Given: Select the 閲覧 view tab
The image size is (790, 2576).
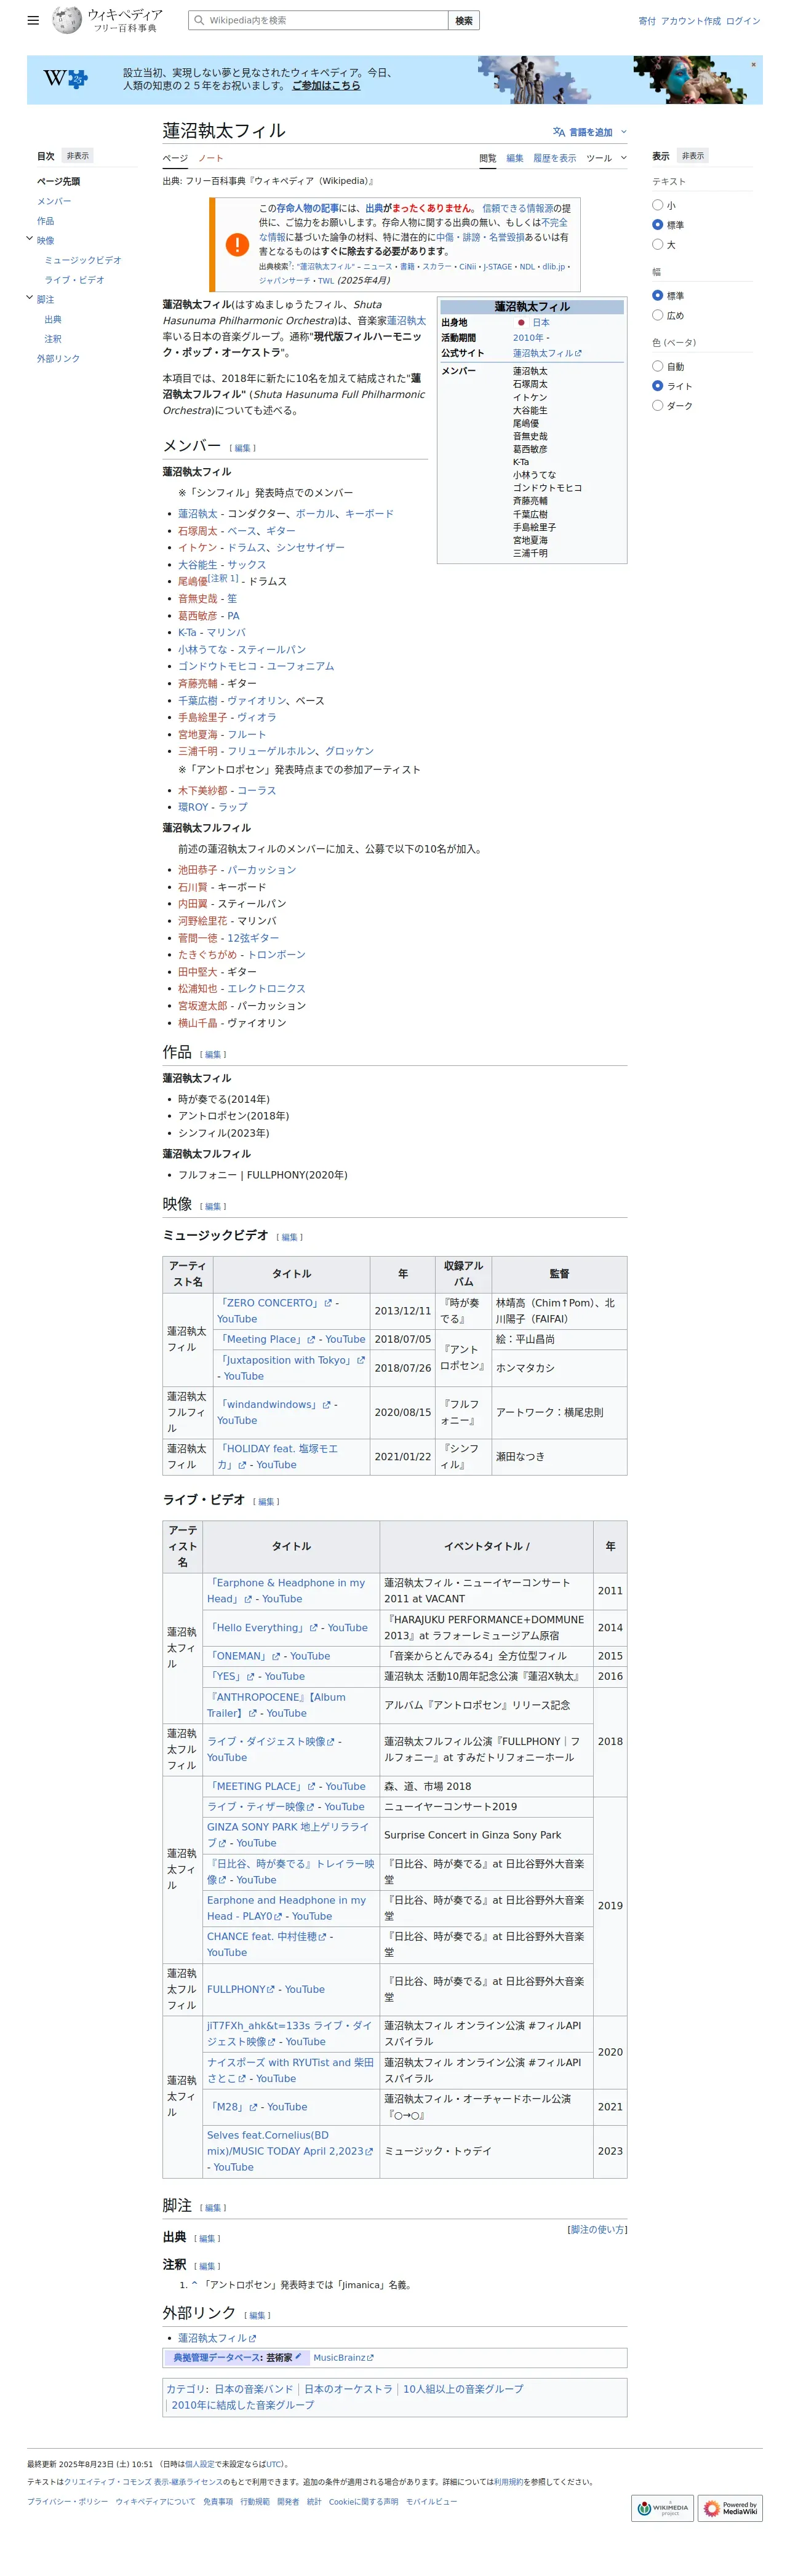Looking at the screenshot, I should click(487, 158).
